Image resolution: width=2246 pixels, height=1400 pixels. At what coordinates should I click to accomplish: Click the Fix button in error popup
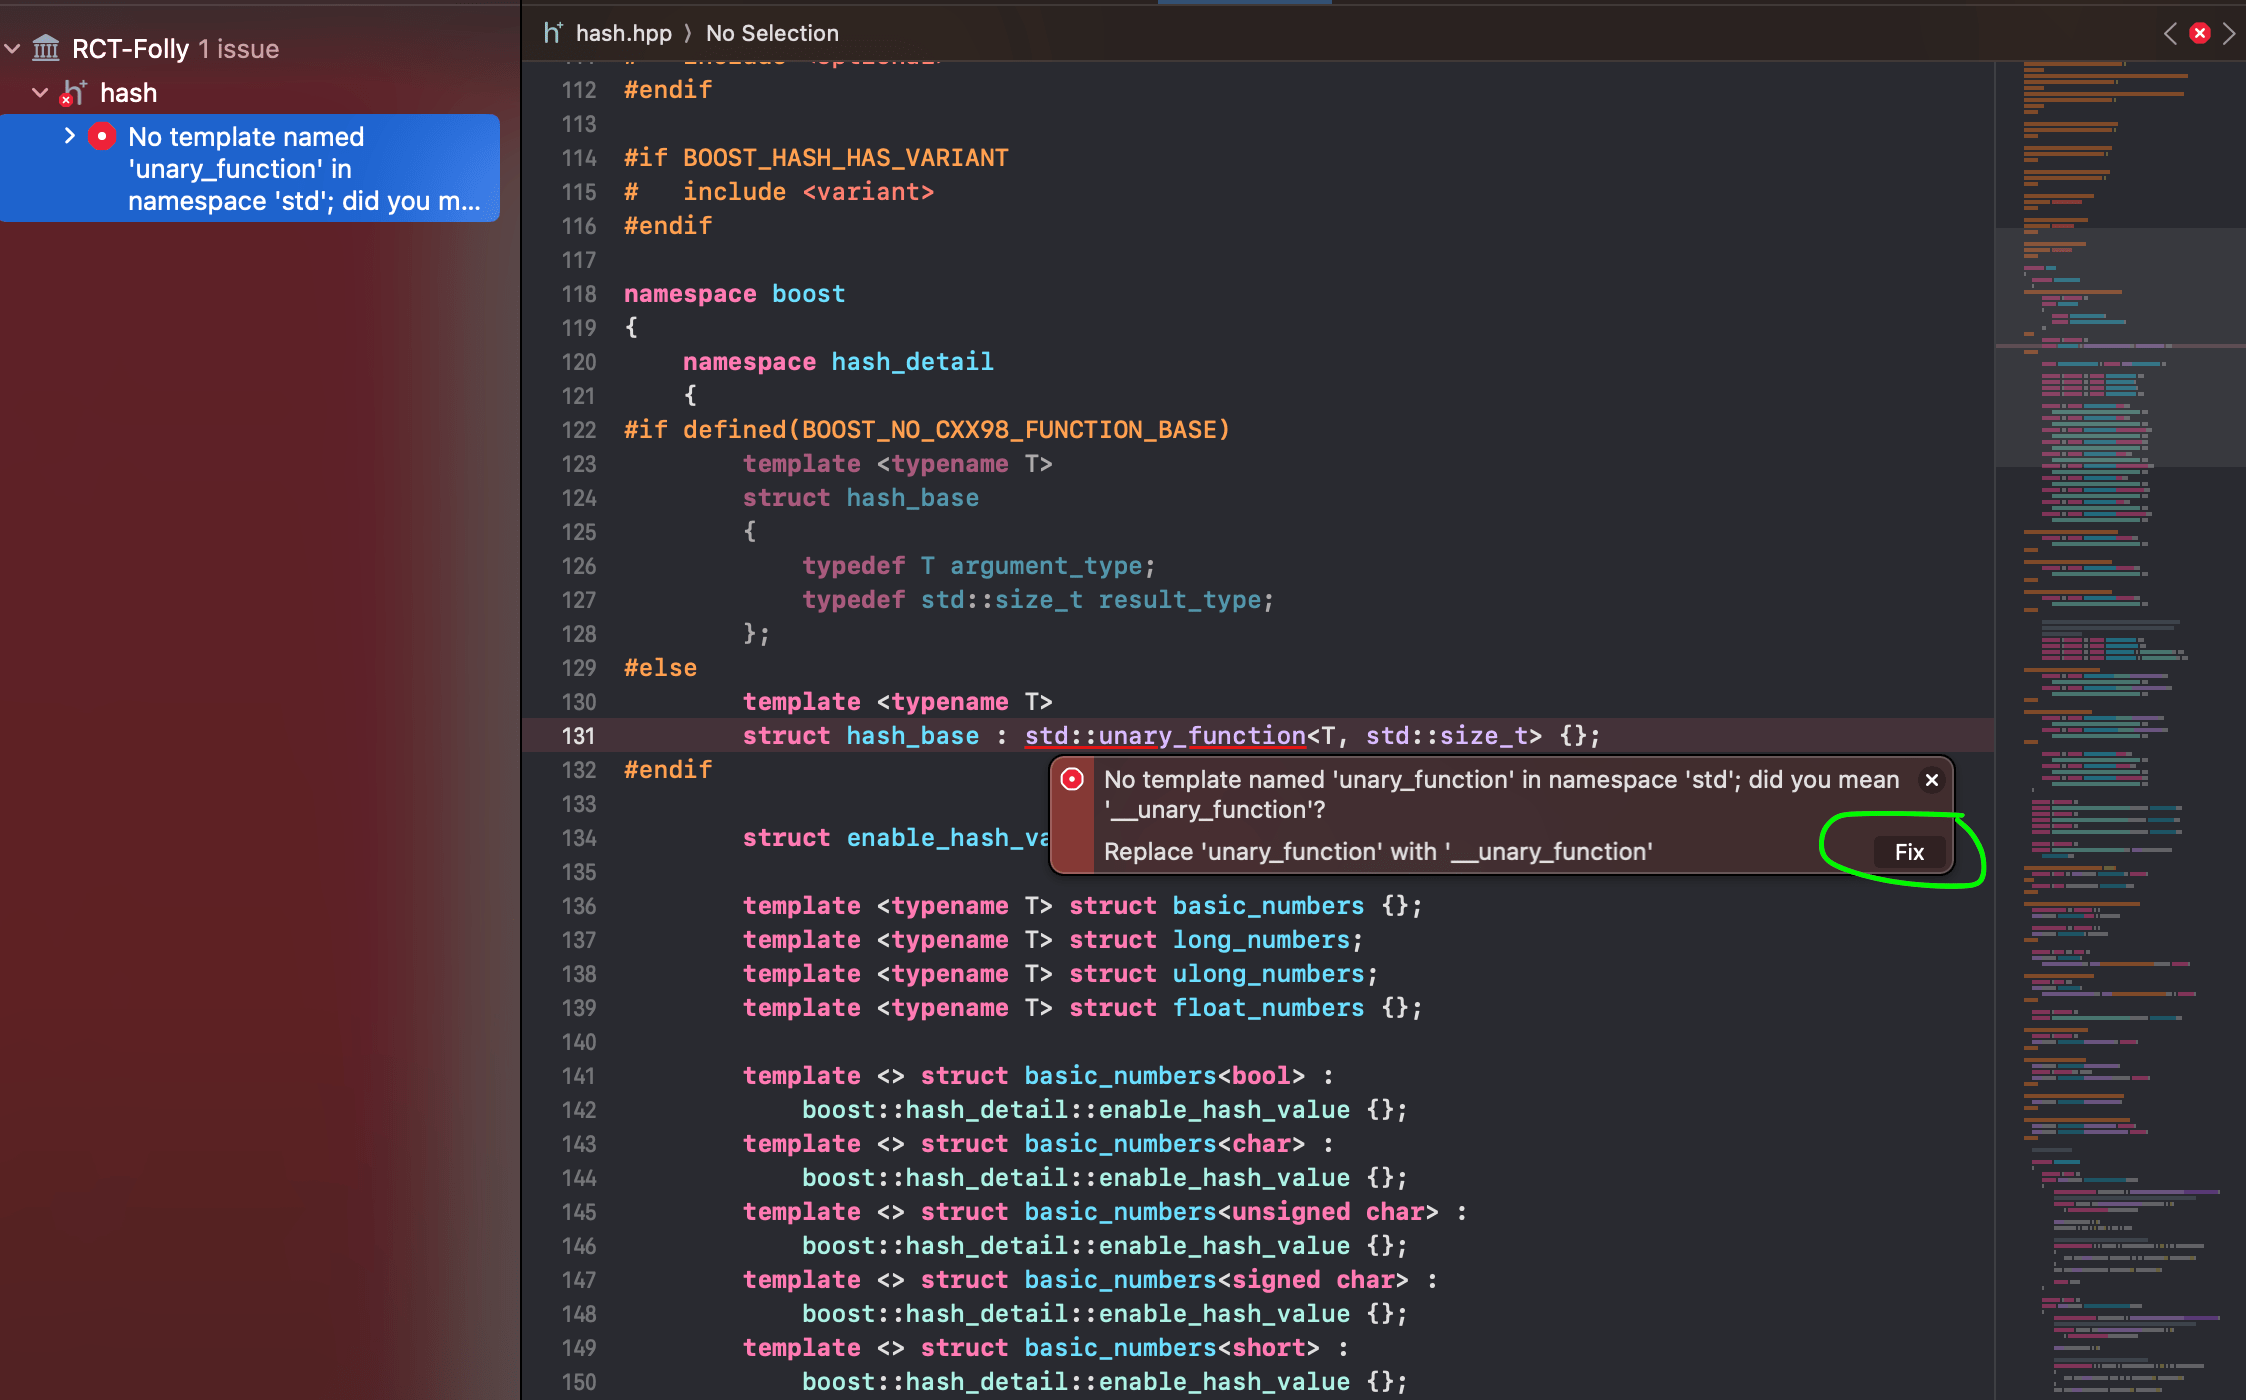[x=1908, y=852]
